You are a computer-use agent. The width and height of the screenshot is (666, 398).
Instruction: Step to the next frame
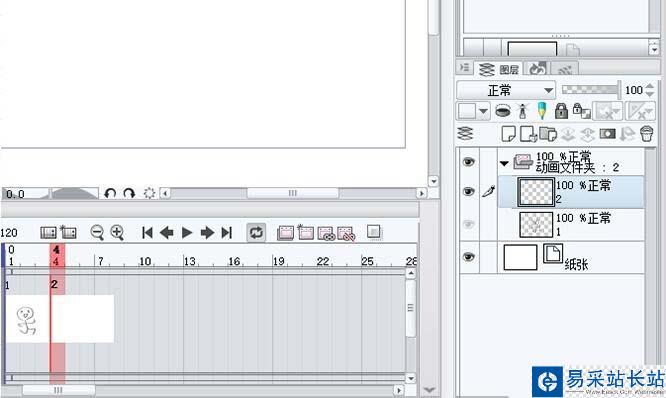207,232
